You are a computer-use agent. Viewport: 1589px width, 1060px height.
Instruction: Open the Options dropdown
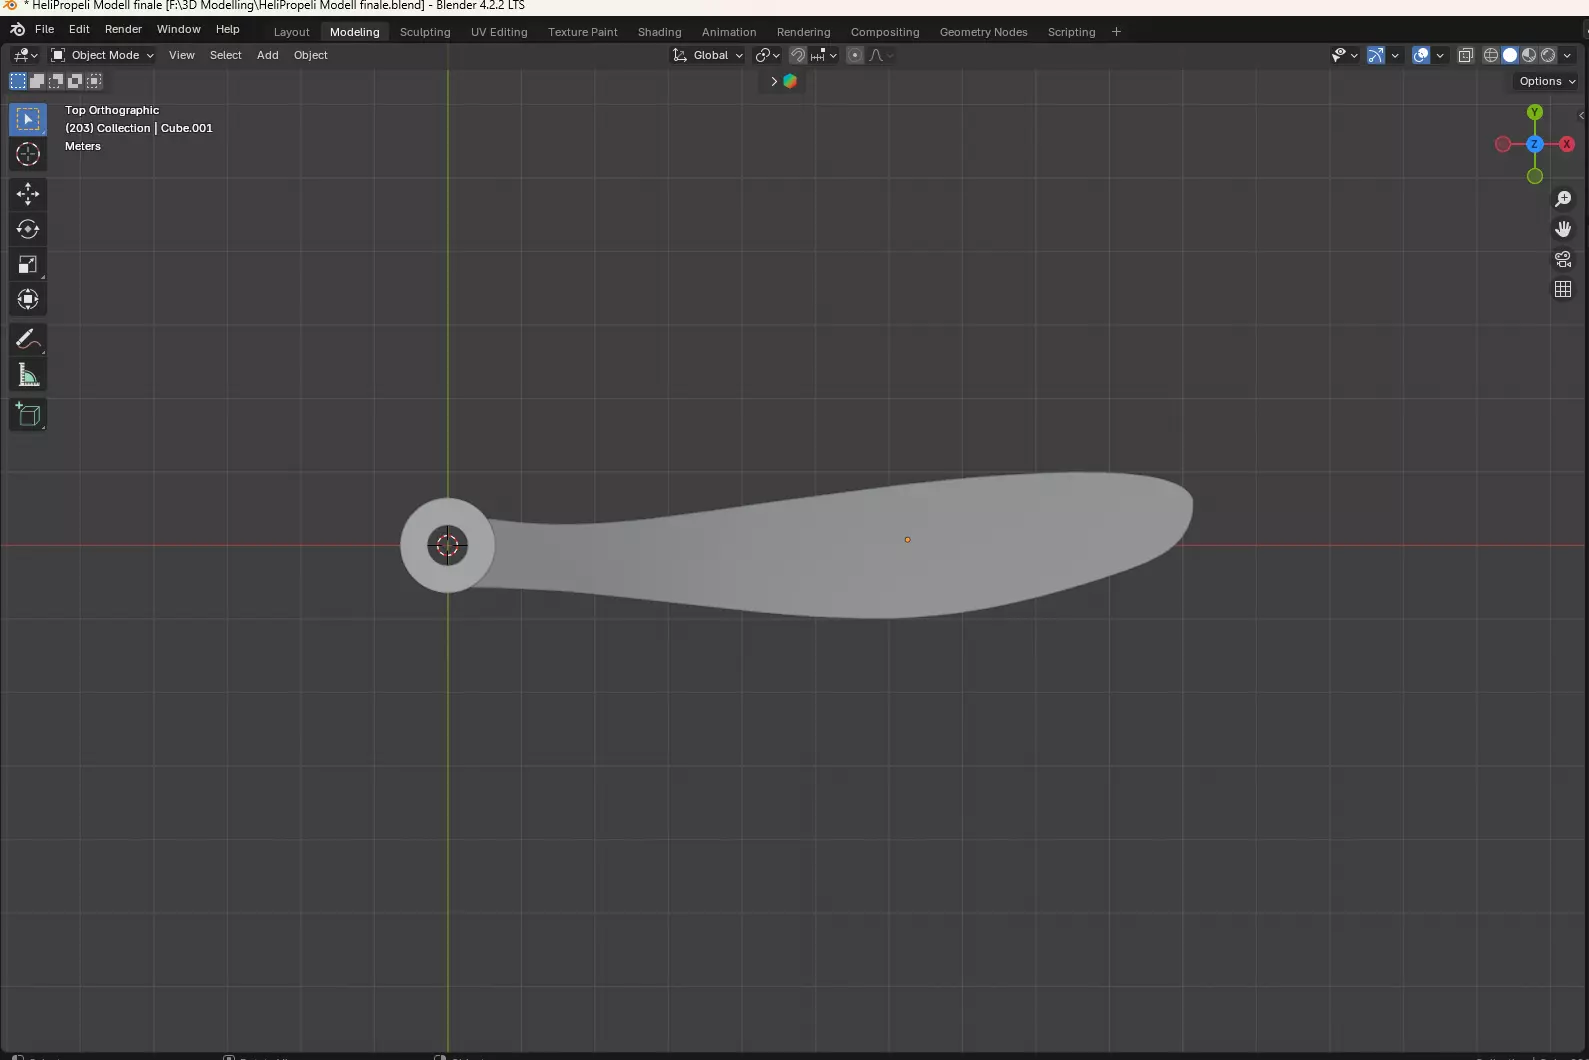1547,81
